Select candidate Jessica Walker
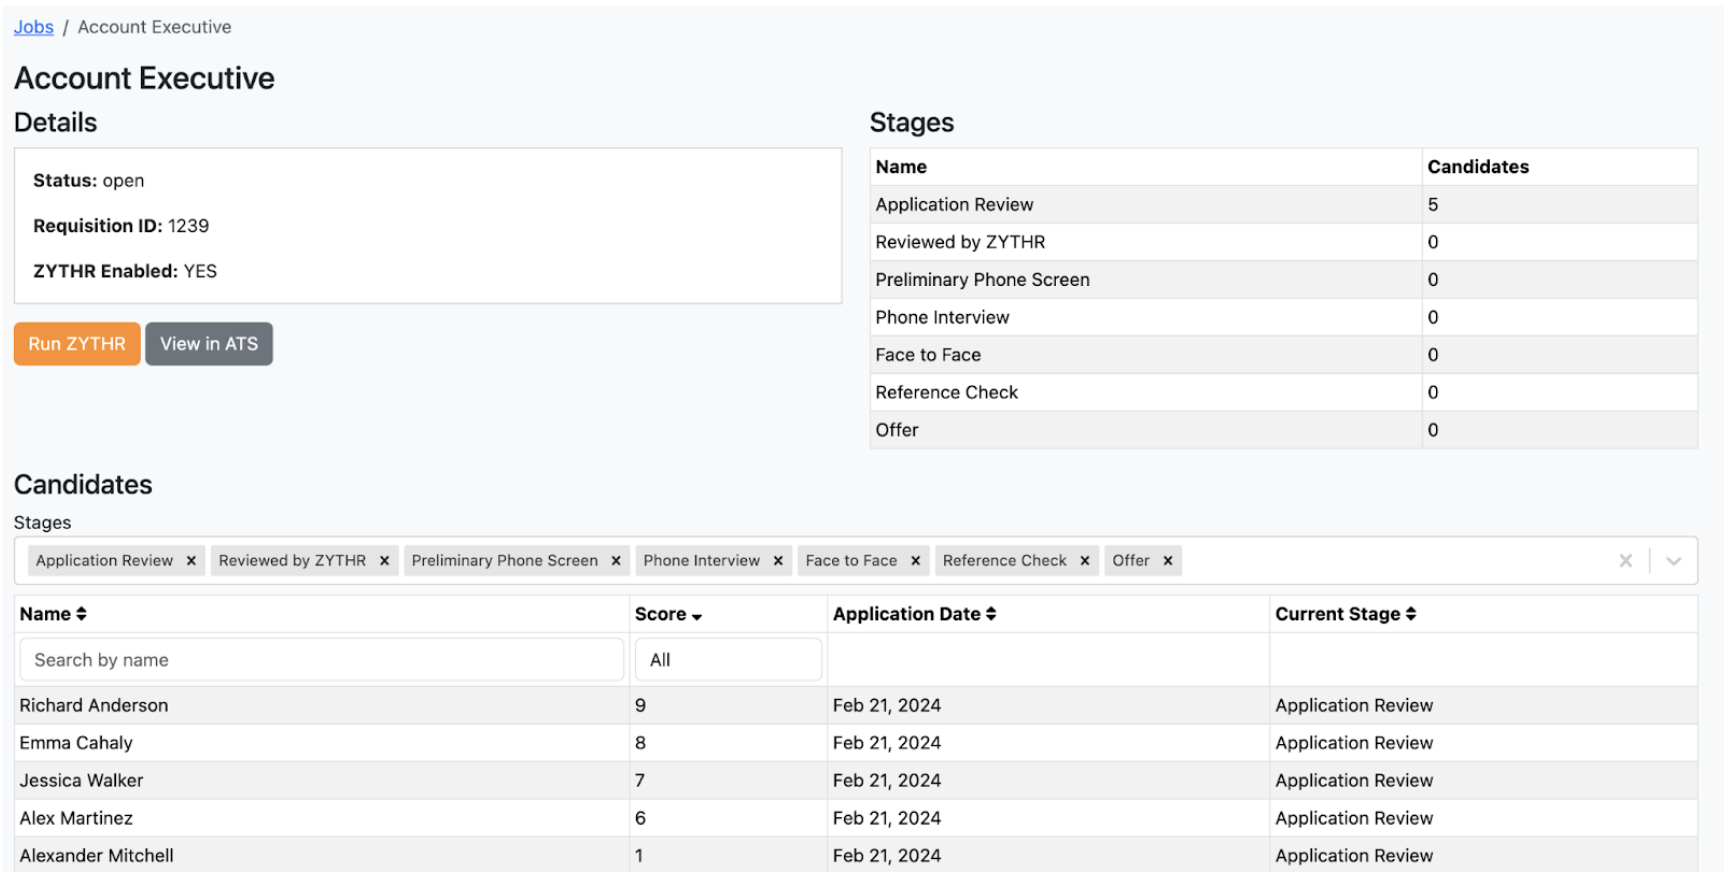This screenshot has height=872, width=1724. click(81, 781)
